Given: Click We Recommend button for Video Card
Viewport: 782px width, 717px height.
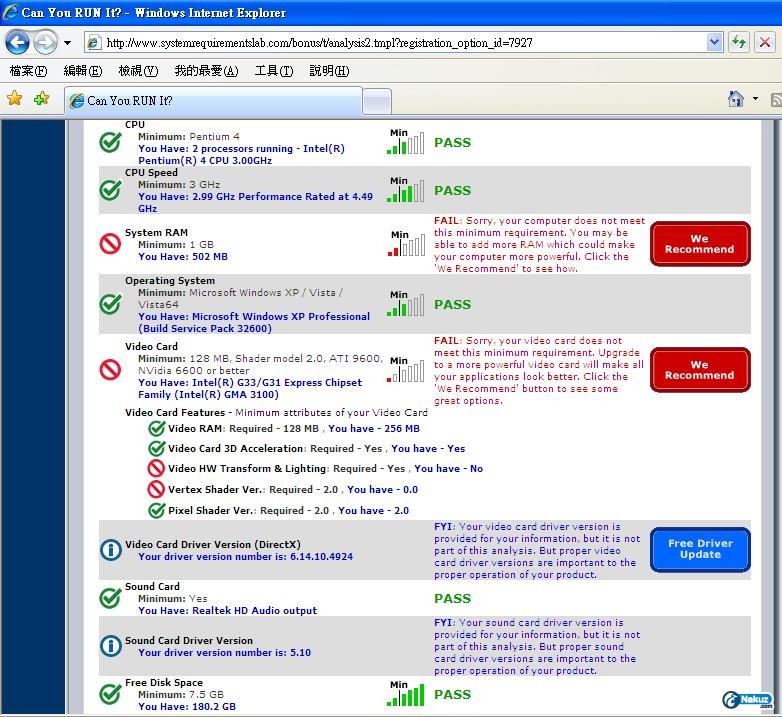Looking at the screenshot, I should pos(699,370).
